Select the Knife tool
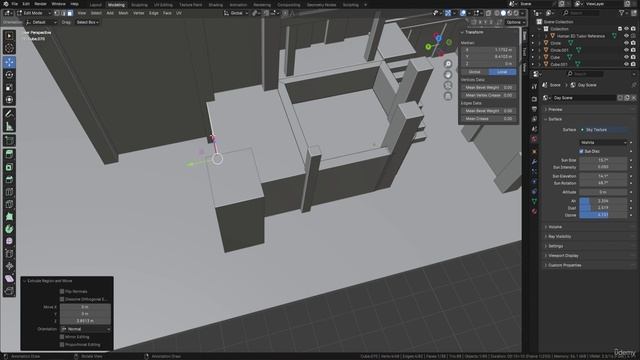640x360 pixels. click(9, 204)
